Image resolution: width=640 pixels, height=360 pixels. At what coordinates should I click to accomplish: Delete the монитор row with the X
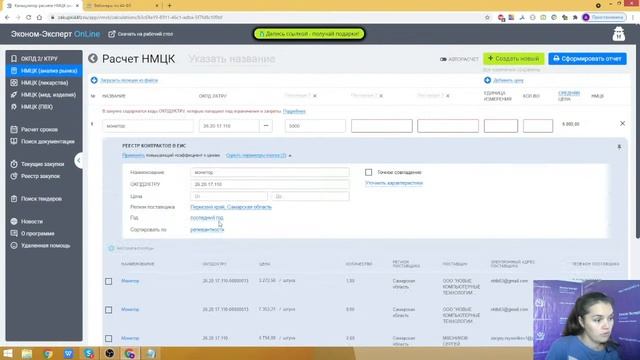pyautogui.click(x=622, y=123)
